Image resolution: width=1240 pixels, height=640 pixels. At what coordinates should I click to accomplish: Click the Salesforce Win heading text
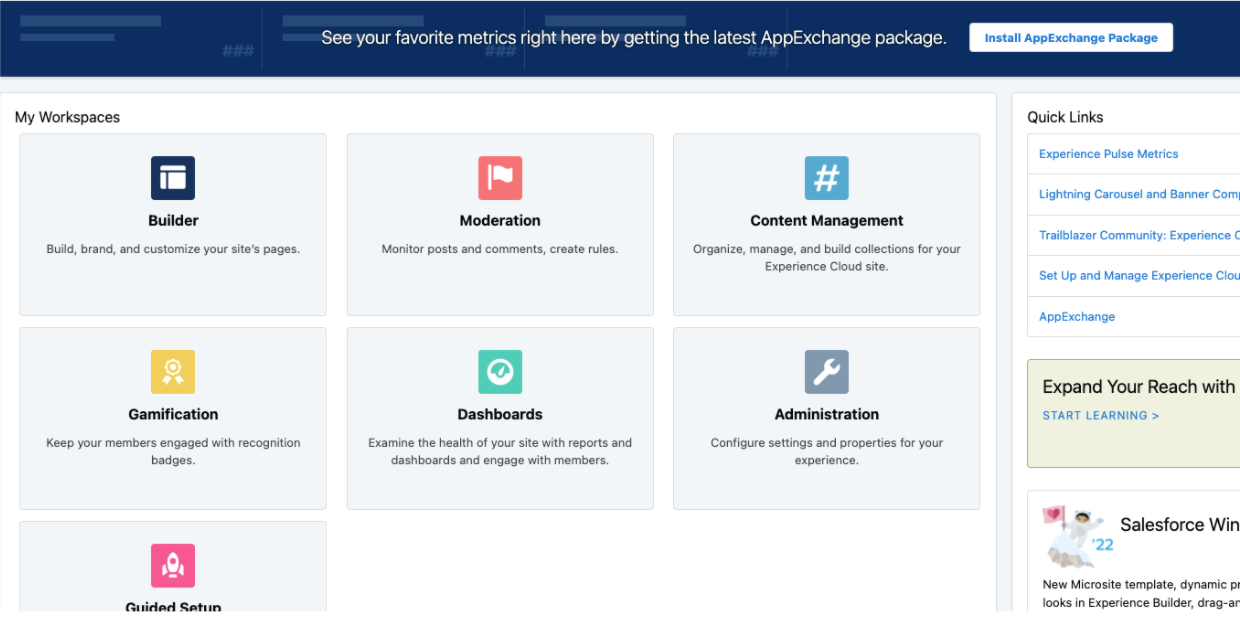tap(1180, 525)
